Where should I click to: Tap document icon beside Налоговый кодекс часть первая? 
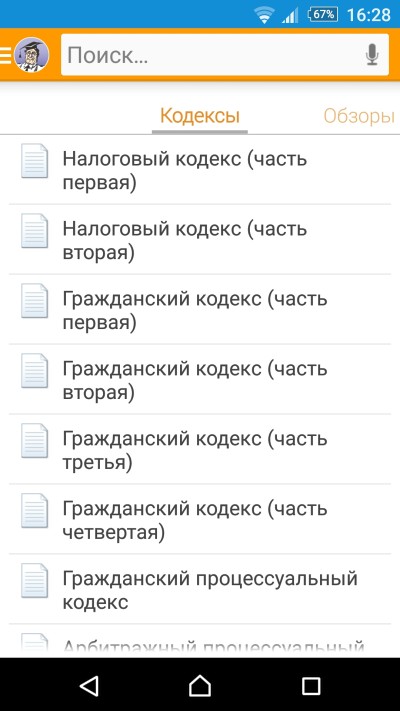click(34, 161)
